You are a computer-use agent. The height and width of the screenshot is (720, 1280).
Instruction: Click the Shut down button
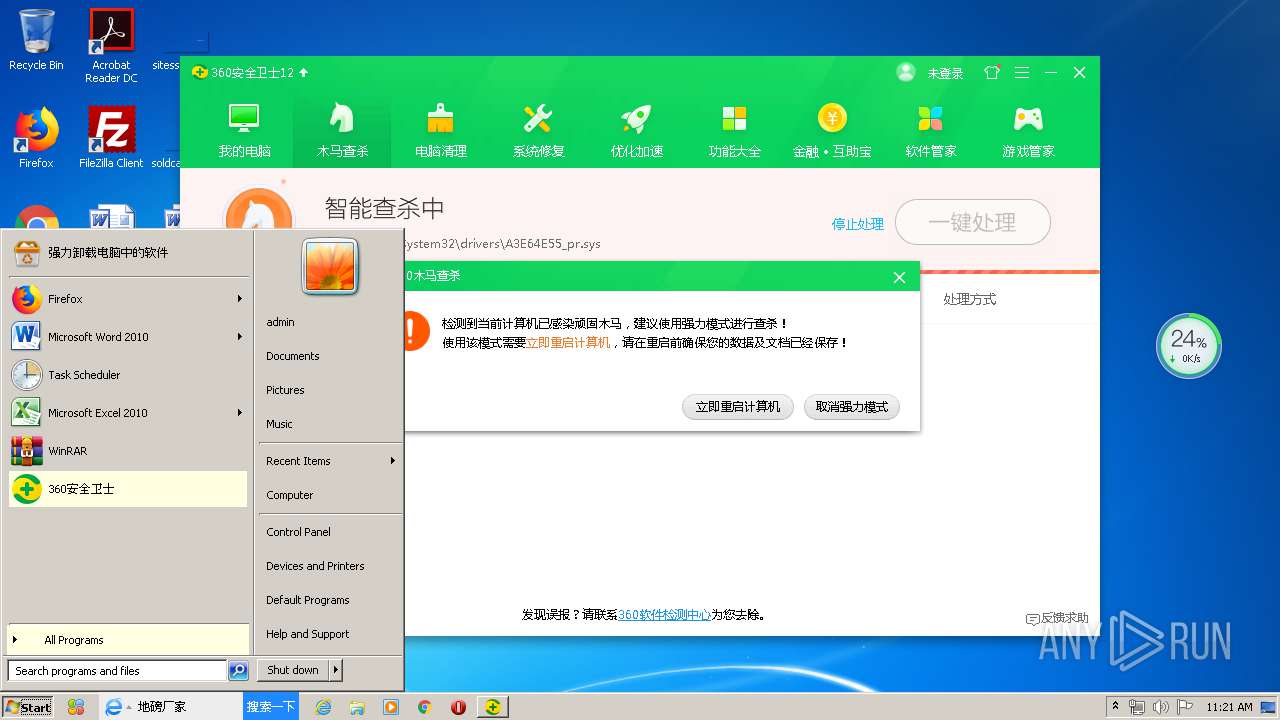[293, 670]
